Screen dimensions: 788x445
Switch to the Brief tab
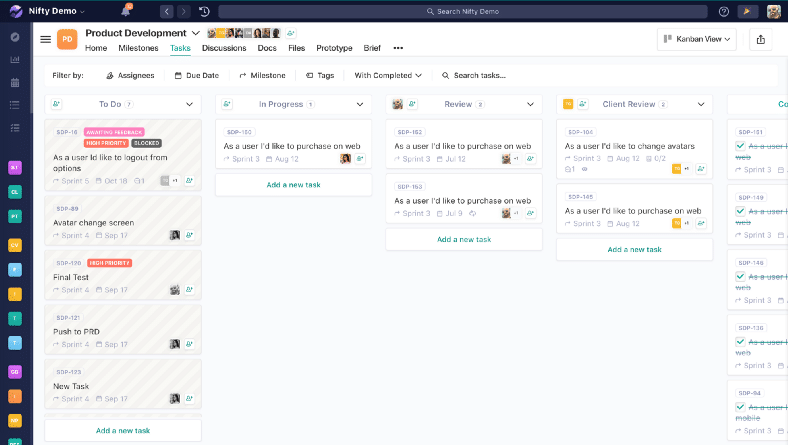pyautogui.click(x=372, y=48)
